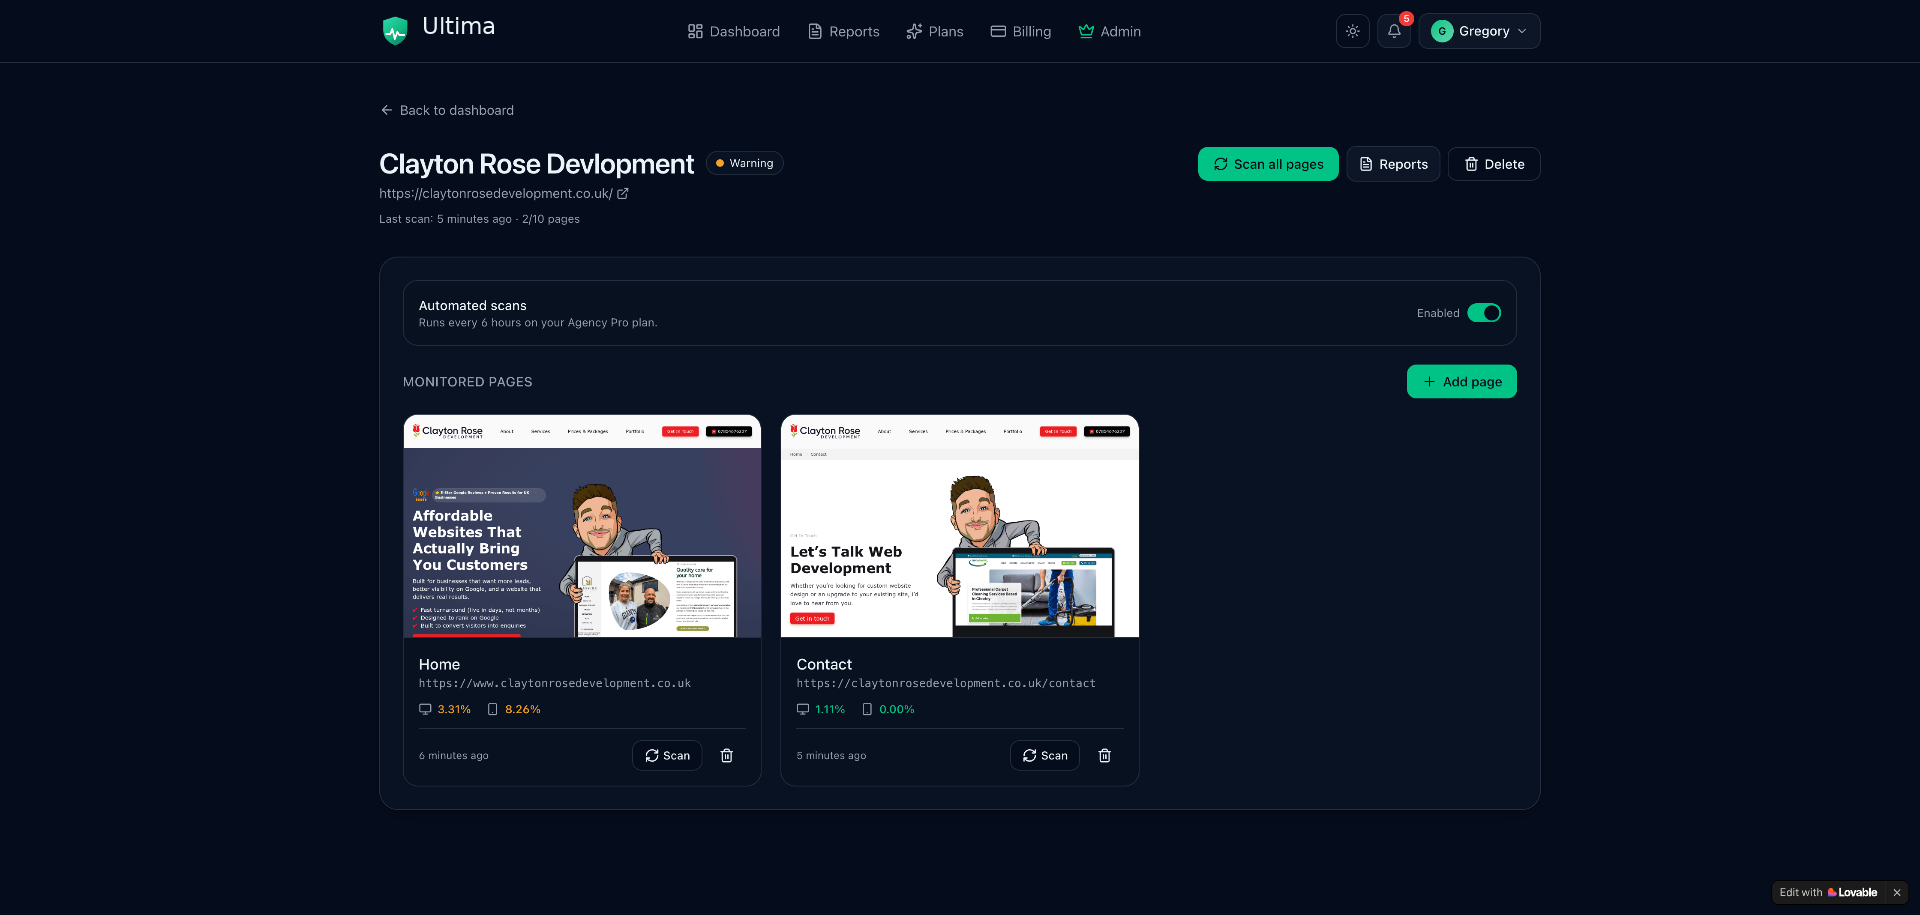Open the external link icon beside site URL
This screenshot has width=1920, height=915.
(623, 194)
